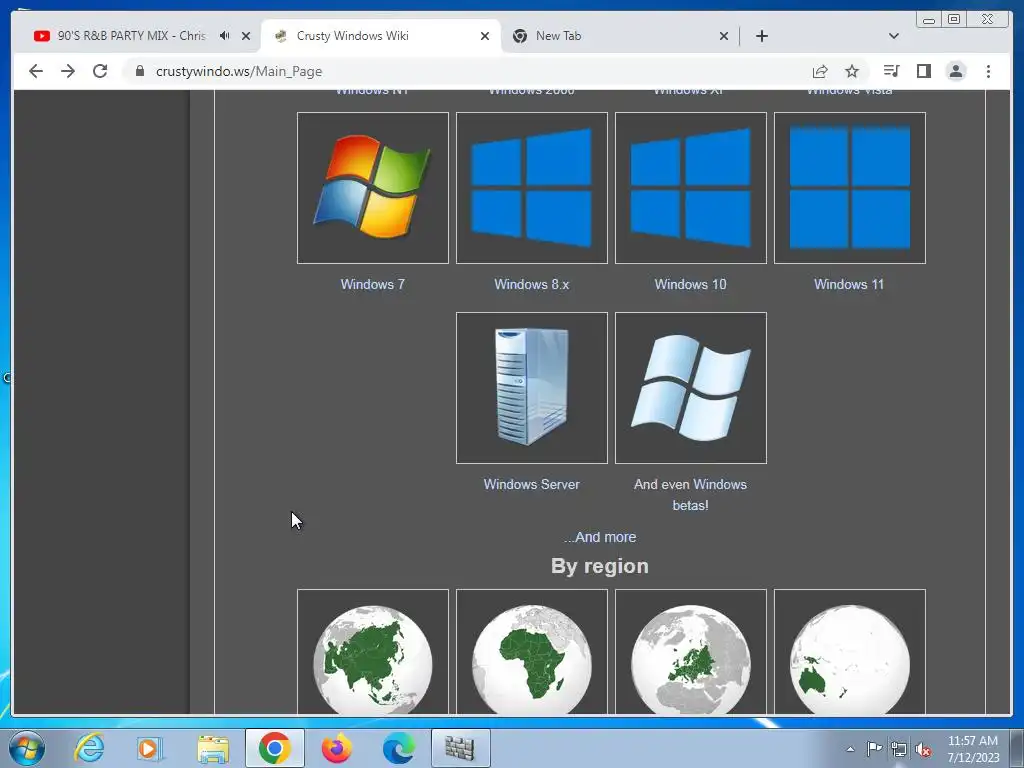Switch to Google Chrome in taskbar
The width and height of the screenshot is (1024, 768).
click(x=274, y=748)
